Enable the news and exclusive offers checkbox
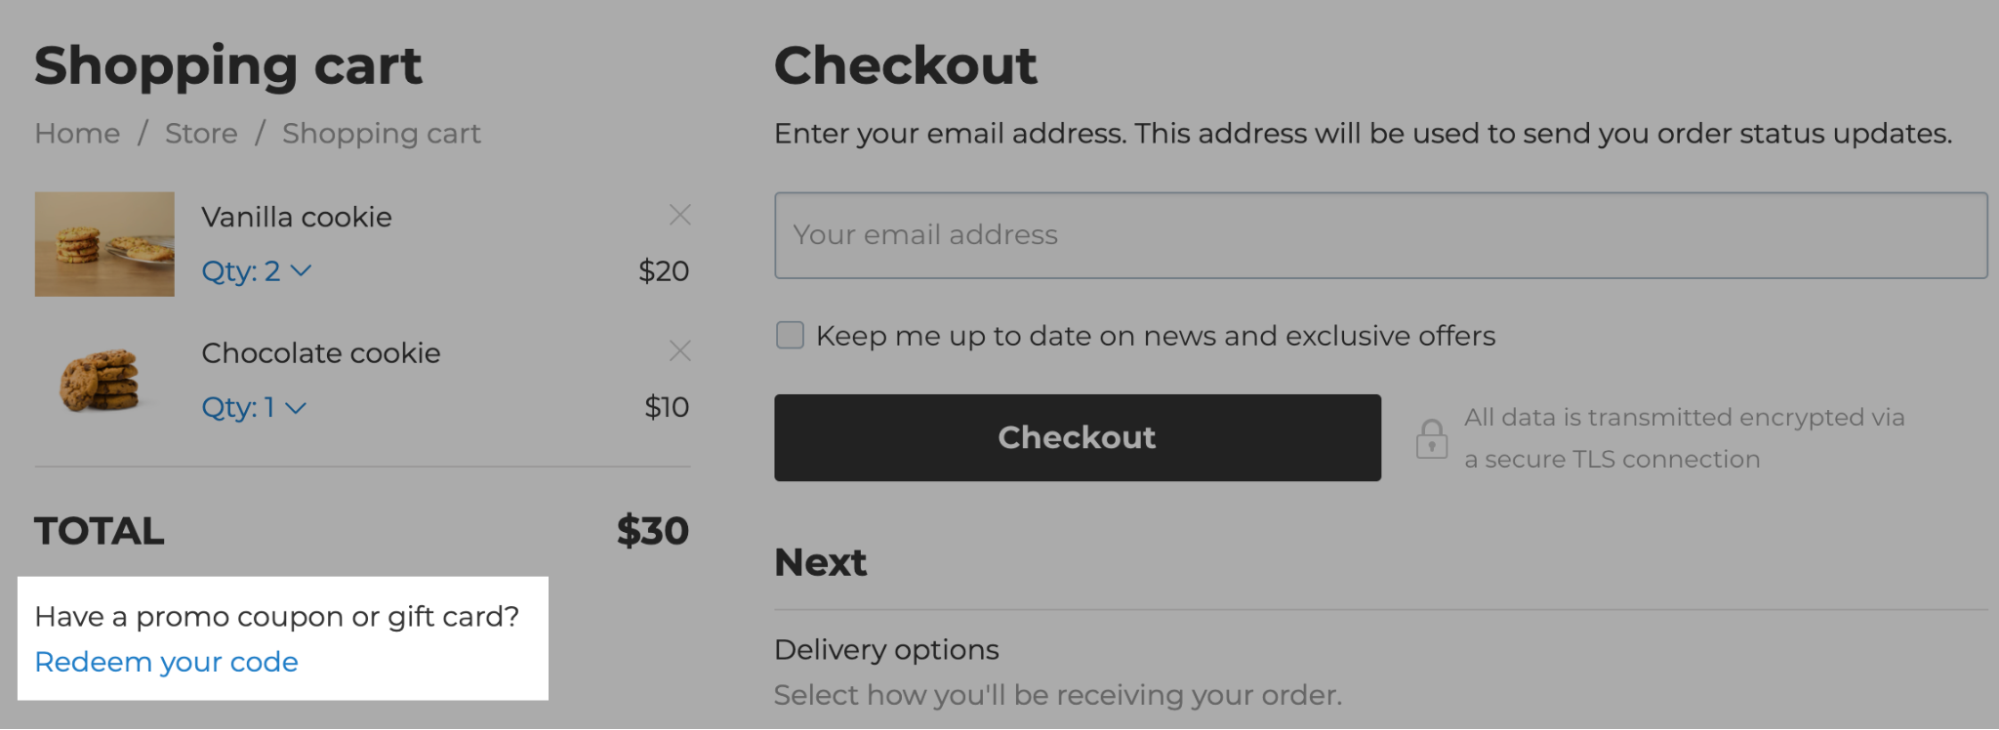The height and width of the screenshot is (730, 1999). (x=789, y=336)
